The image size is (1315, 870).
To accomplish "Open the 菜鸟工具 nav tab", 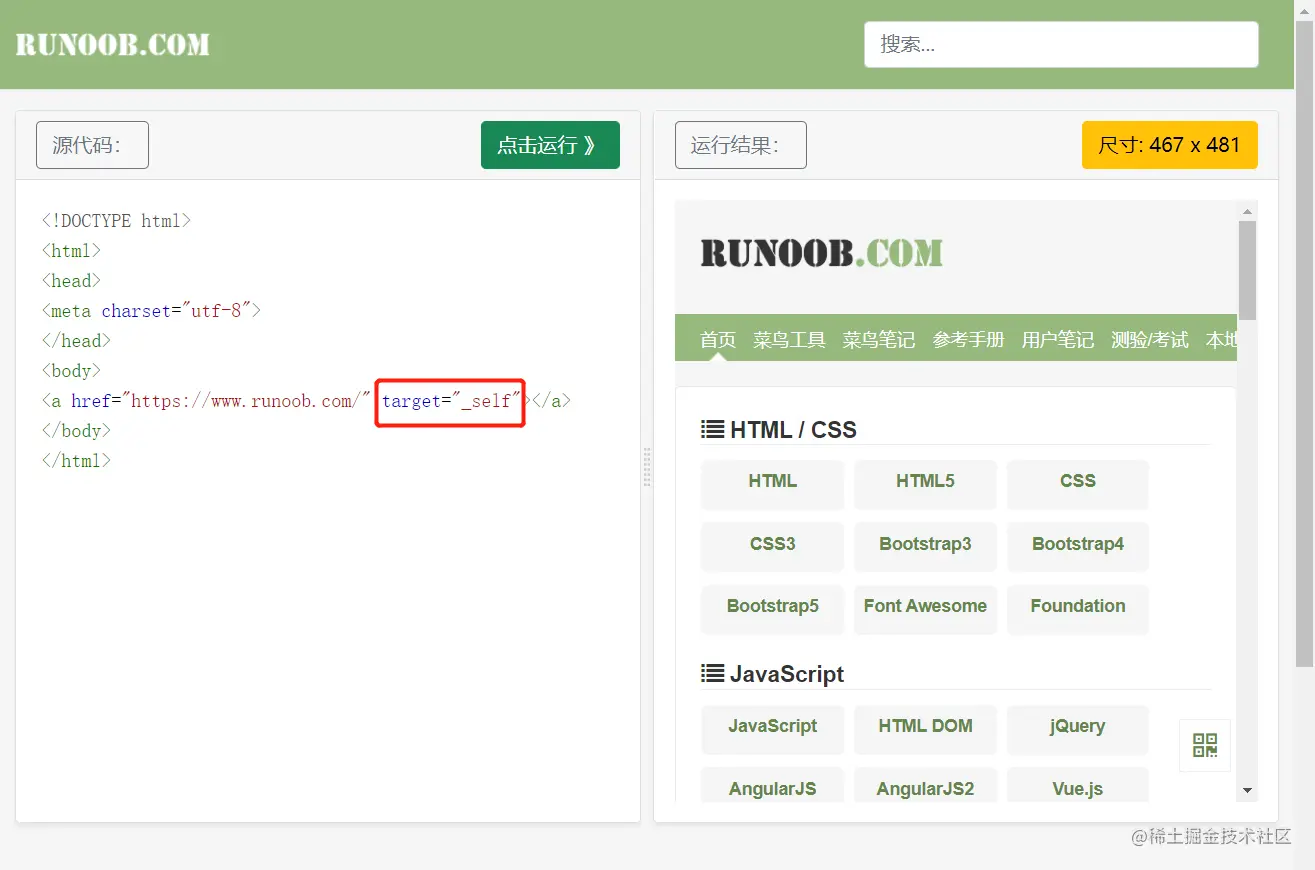I will (x=790, y=340).
